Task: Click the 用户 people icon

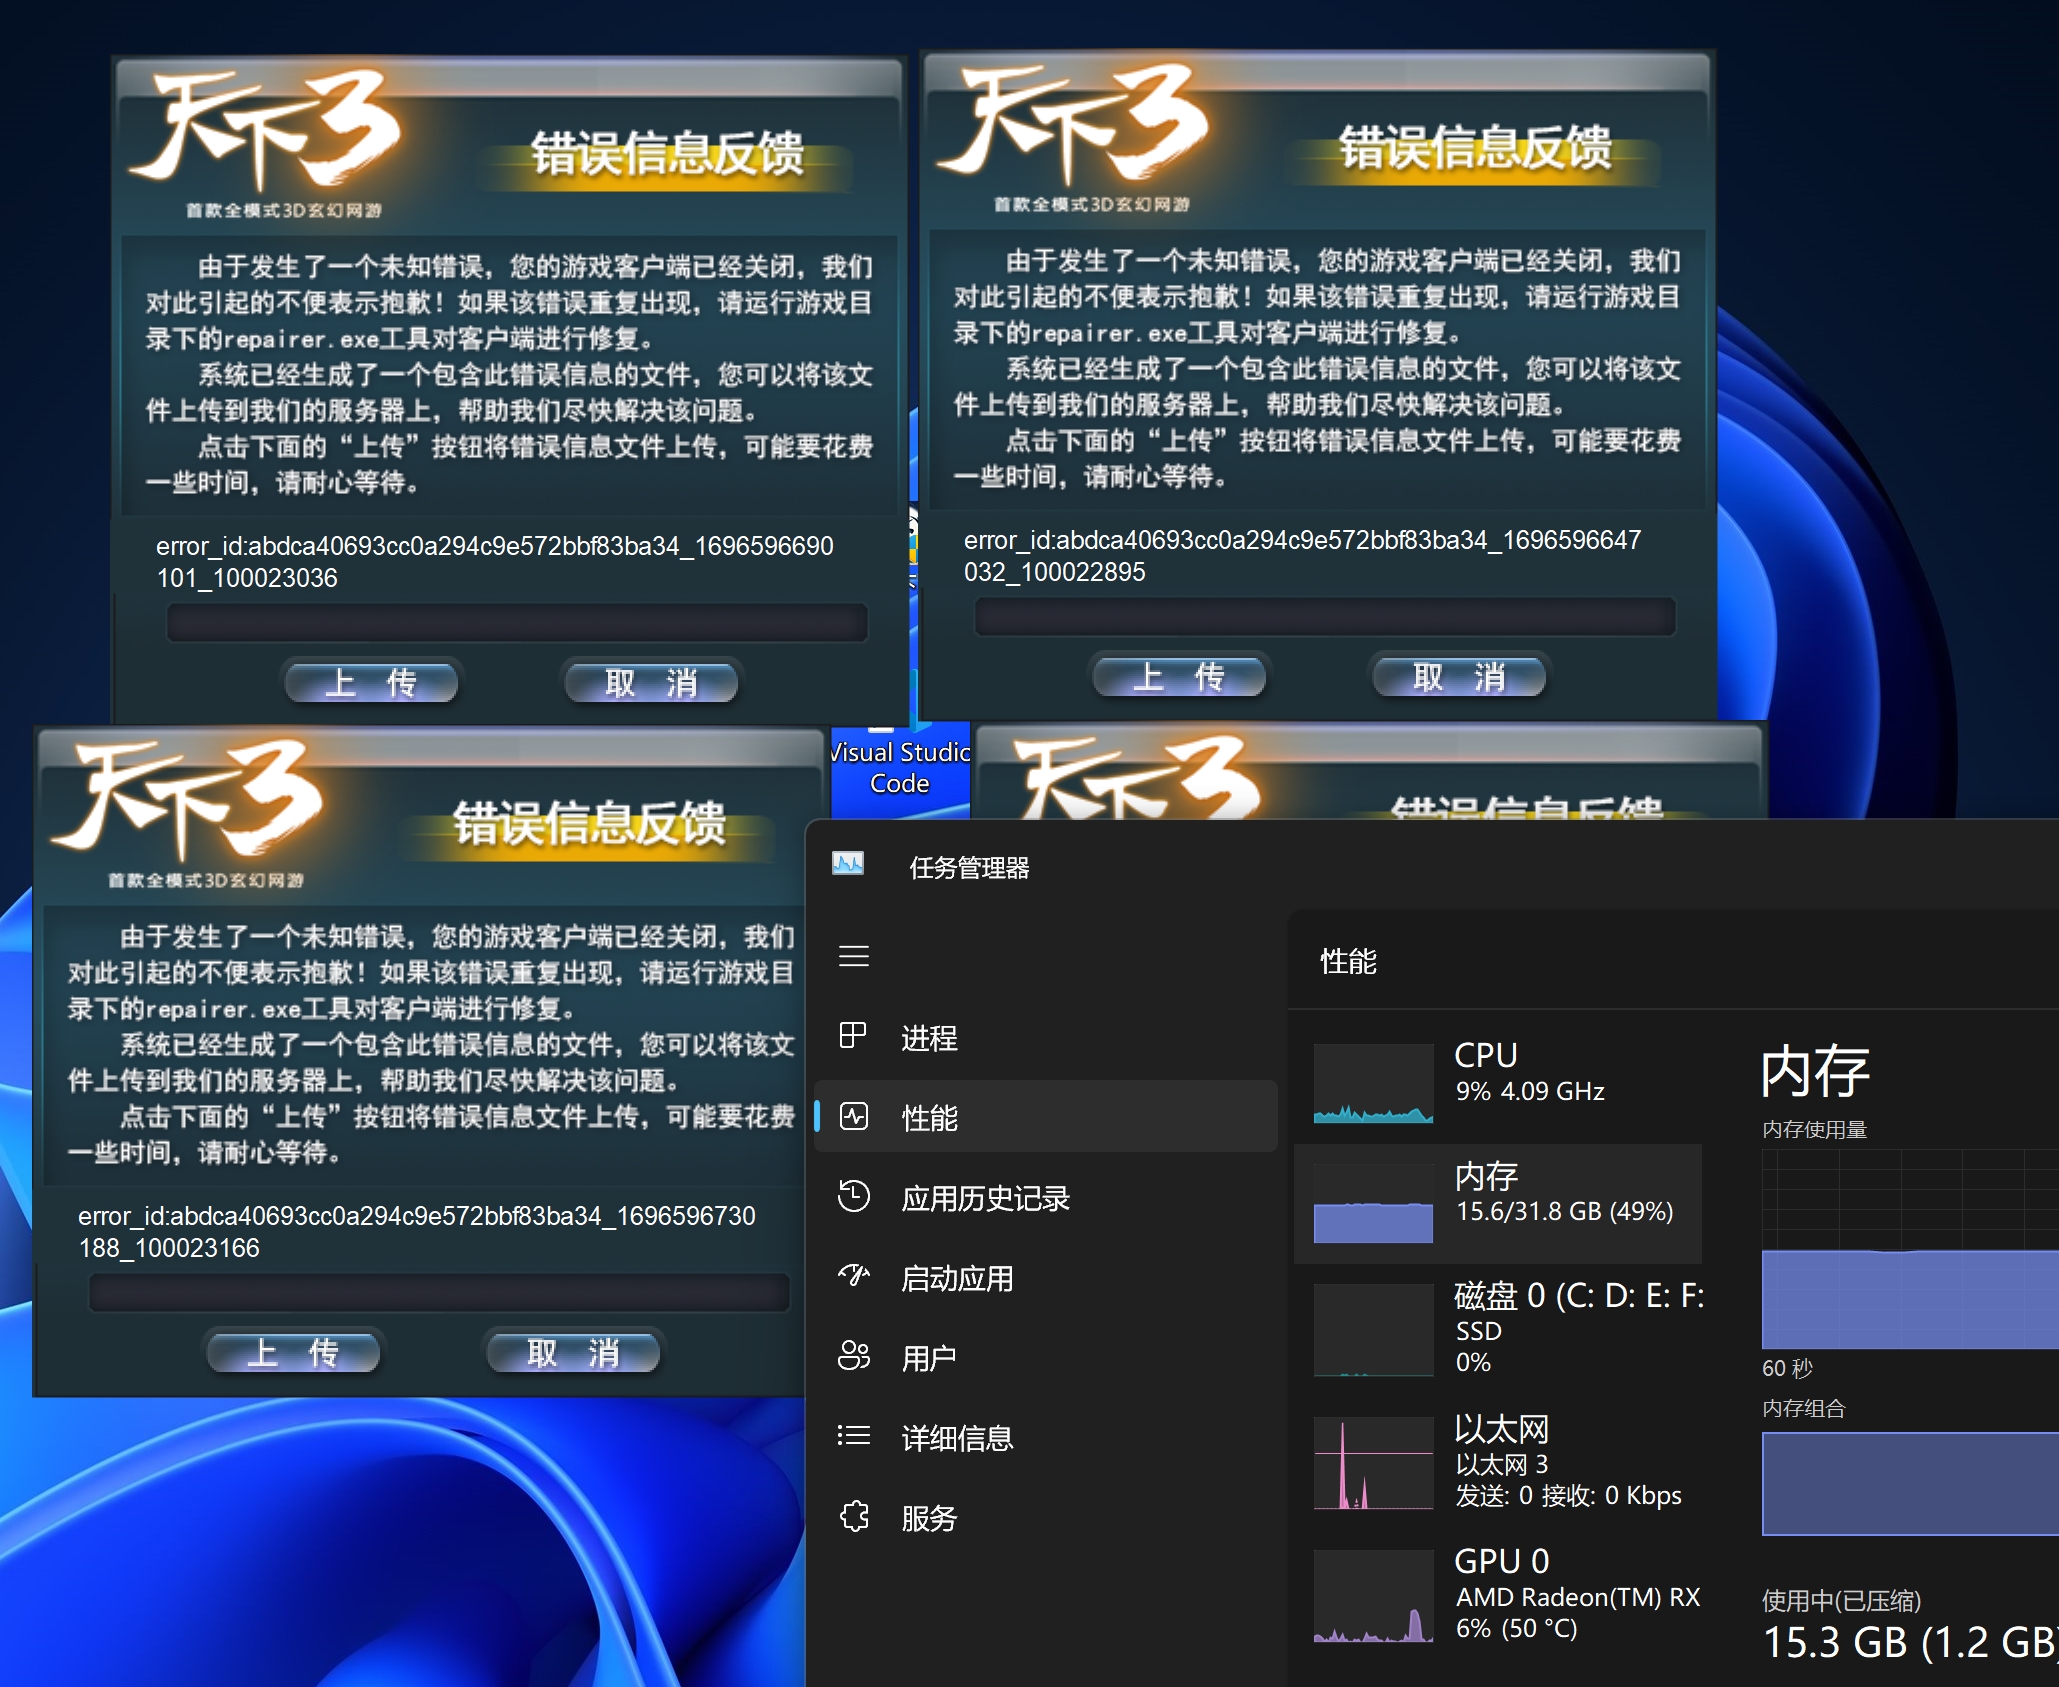Action: pos(853,1356)
